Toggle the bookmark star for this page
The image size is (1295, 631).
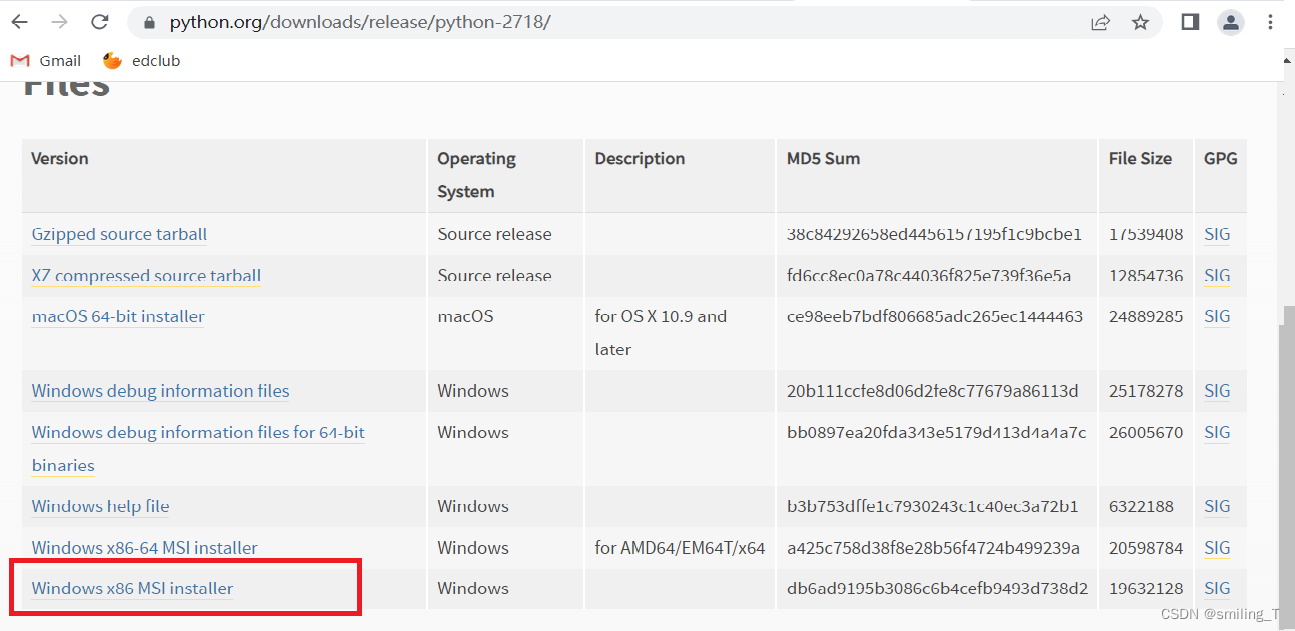tap(1140, 21)
